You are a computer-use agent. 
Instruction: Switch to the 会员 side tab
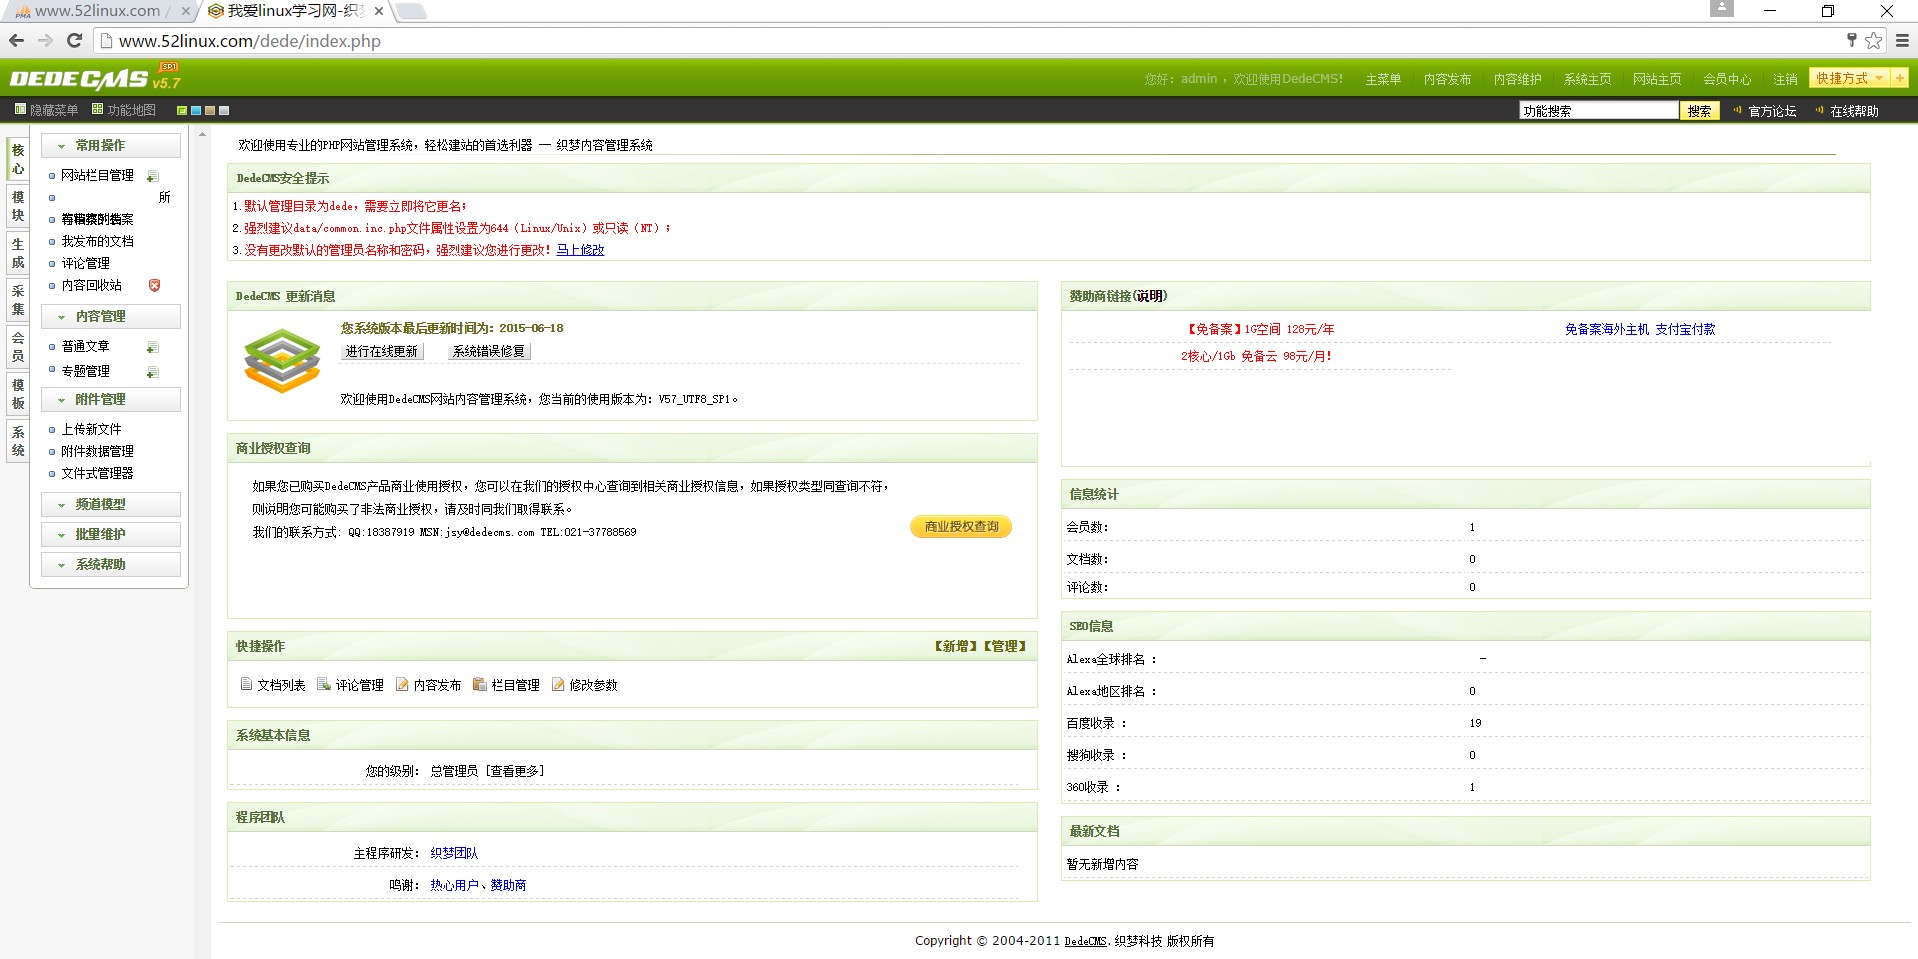tap(18, 347)
